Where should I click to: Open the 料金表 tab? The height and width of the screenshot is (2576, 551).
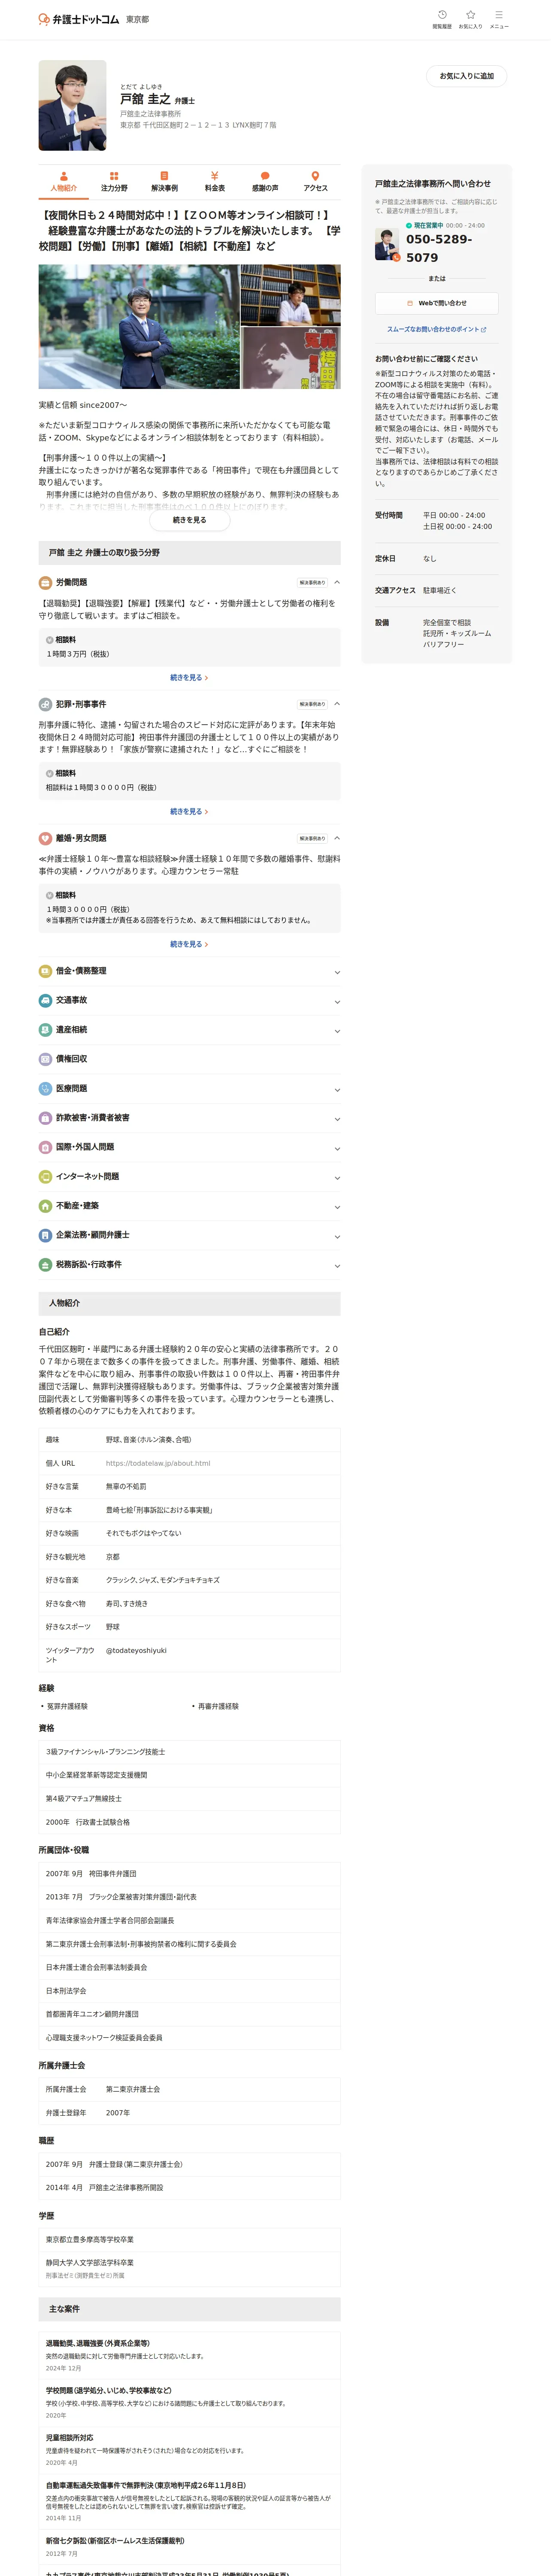click(x=215, y=181)
